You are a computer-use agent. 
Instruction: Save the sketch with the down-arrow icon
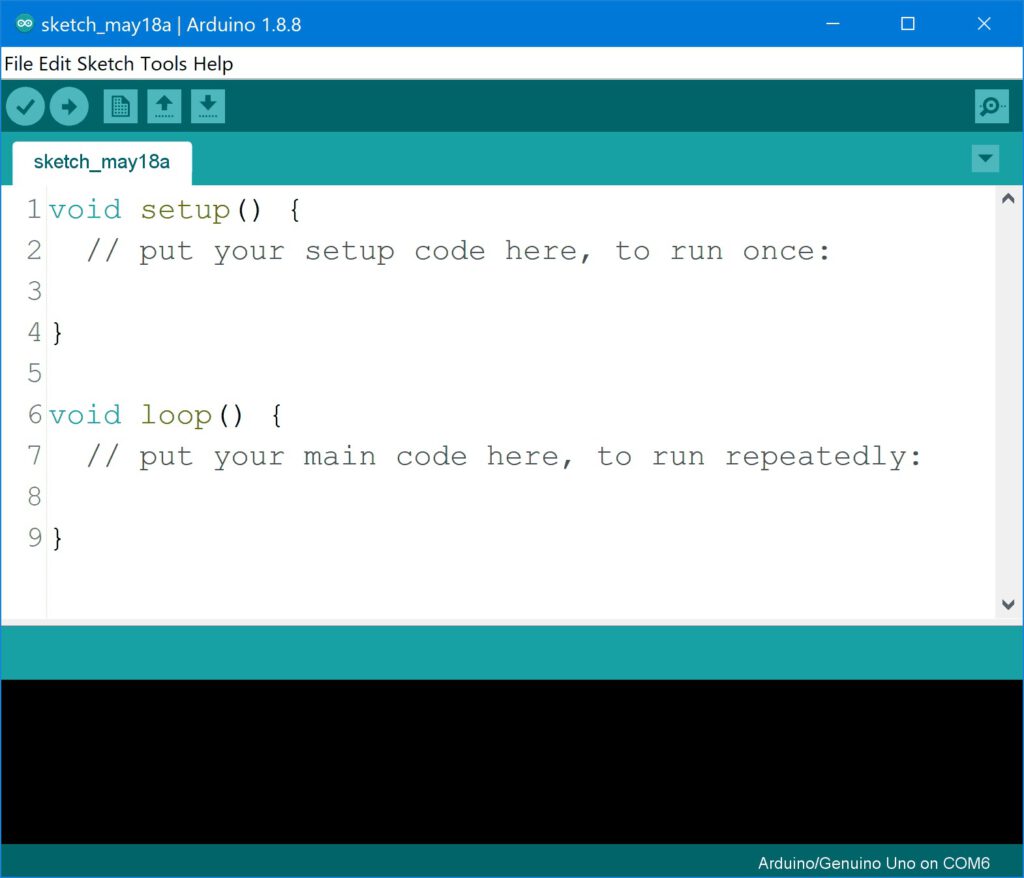tap(208, 106)
